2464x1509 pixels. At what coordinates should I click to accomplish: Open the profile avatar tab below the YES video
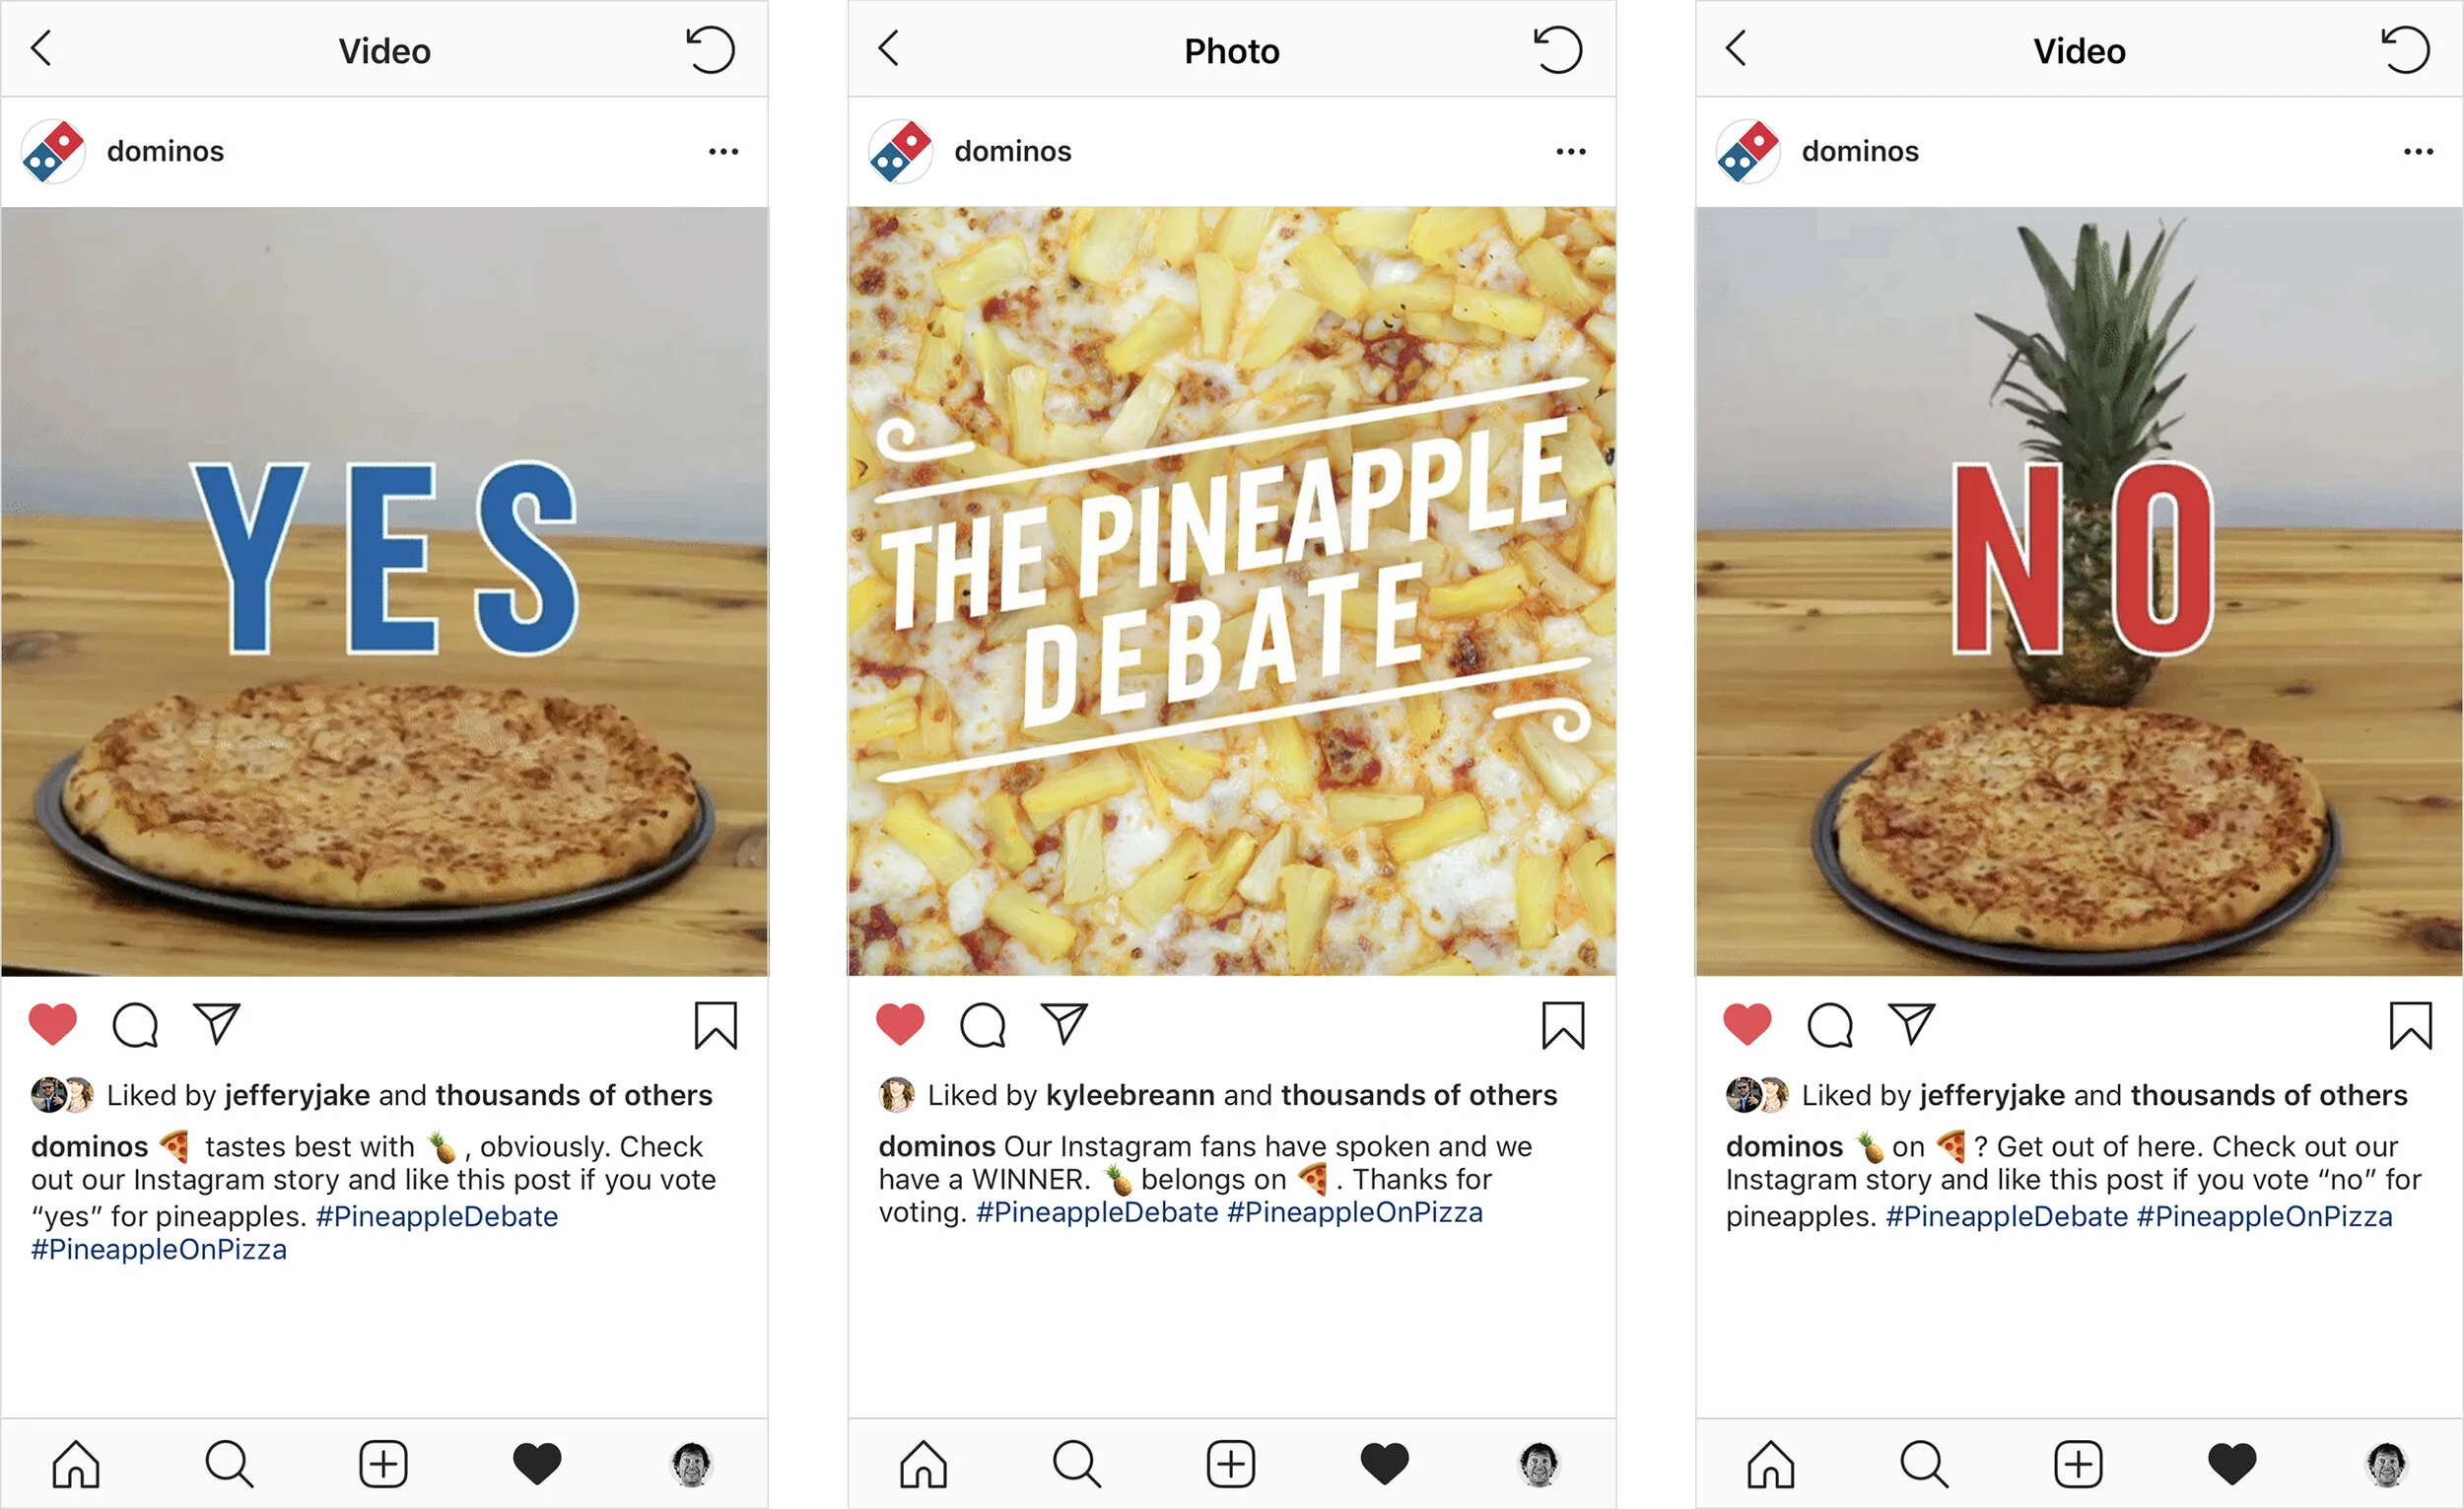[x=691, y=1464]
